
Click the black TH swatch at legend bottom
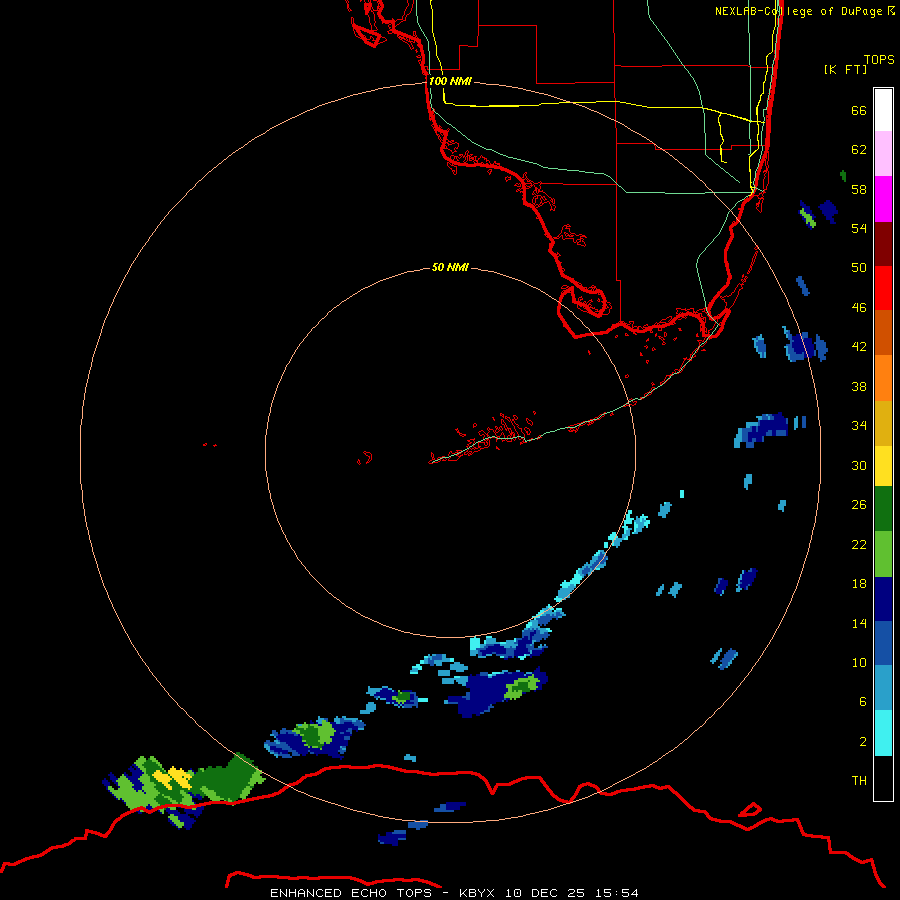coord(883,778)
